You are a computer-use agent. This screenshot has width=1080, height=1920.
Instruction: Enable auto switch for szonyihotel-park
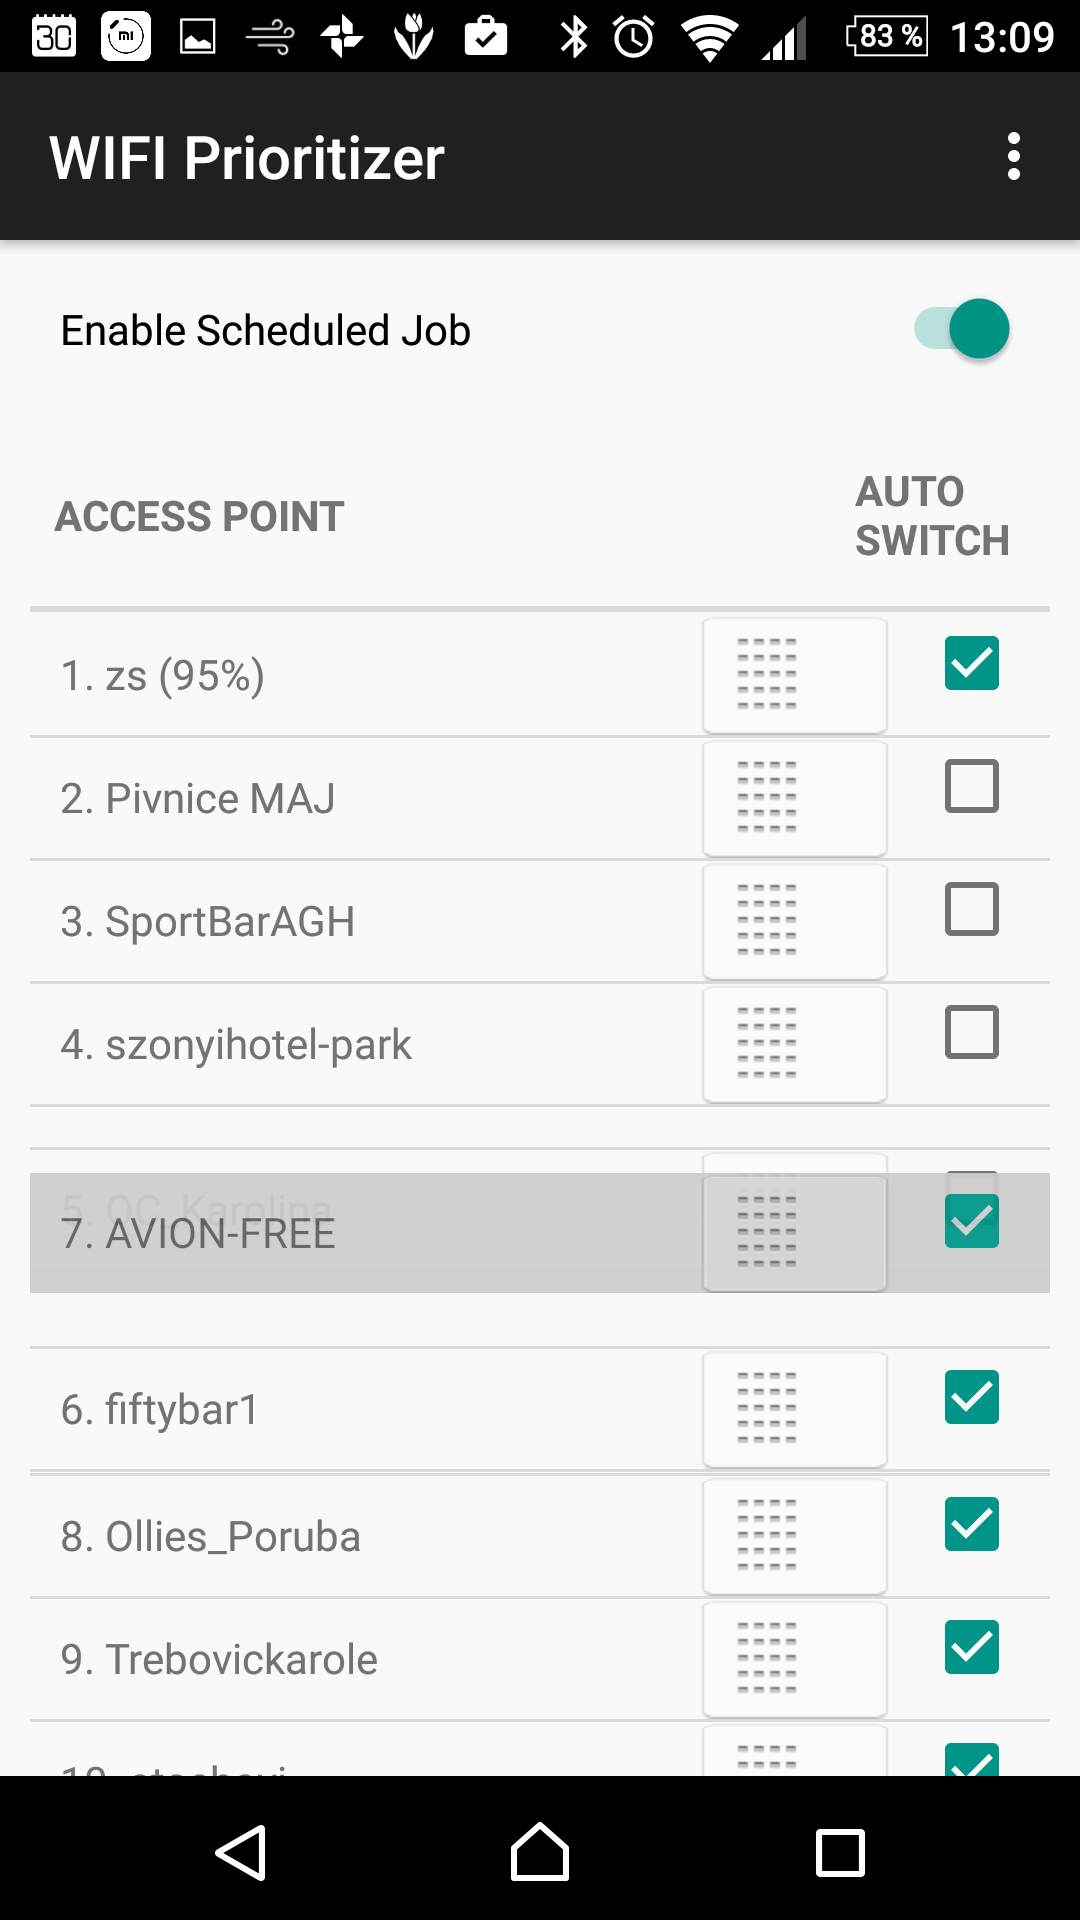971,1032
